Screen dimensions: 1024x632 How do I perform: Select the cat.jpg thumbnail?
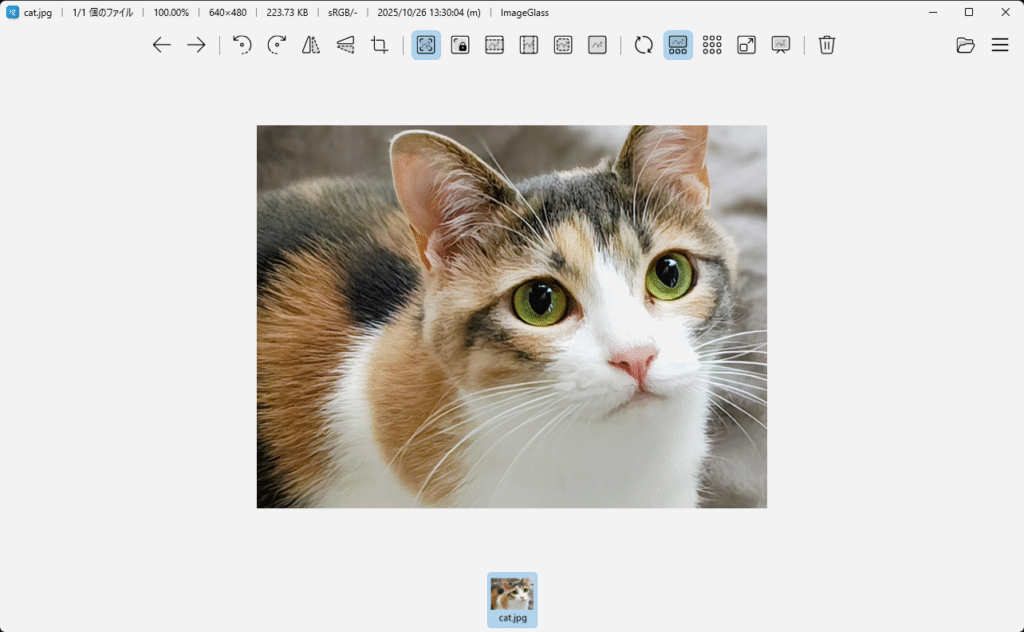pyautogui.click(x=512, y=599)
